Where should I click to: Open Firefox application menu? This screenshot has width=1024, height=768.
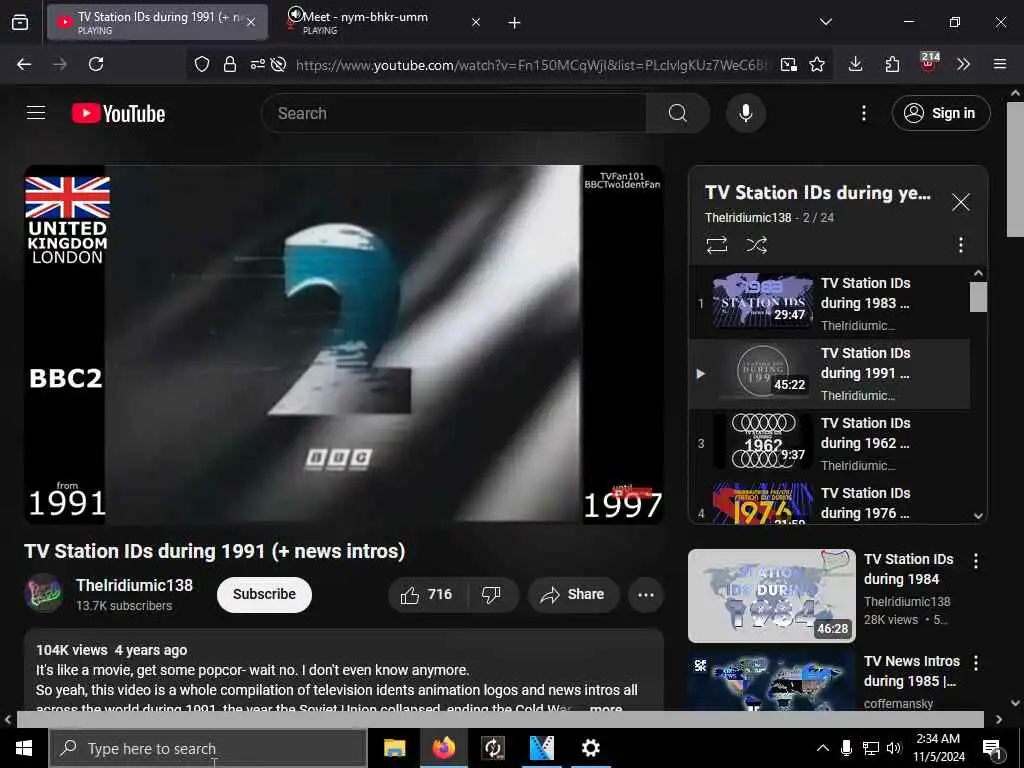[999, 64]
